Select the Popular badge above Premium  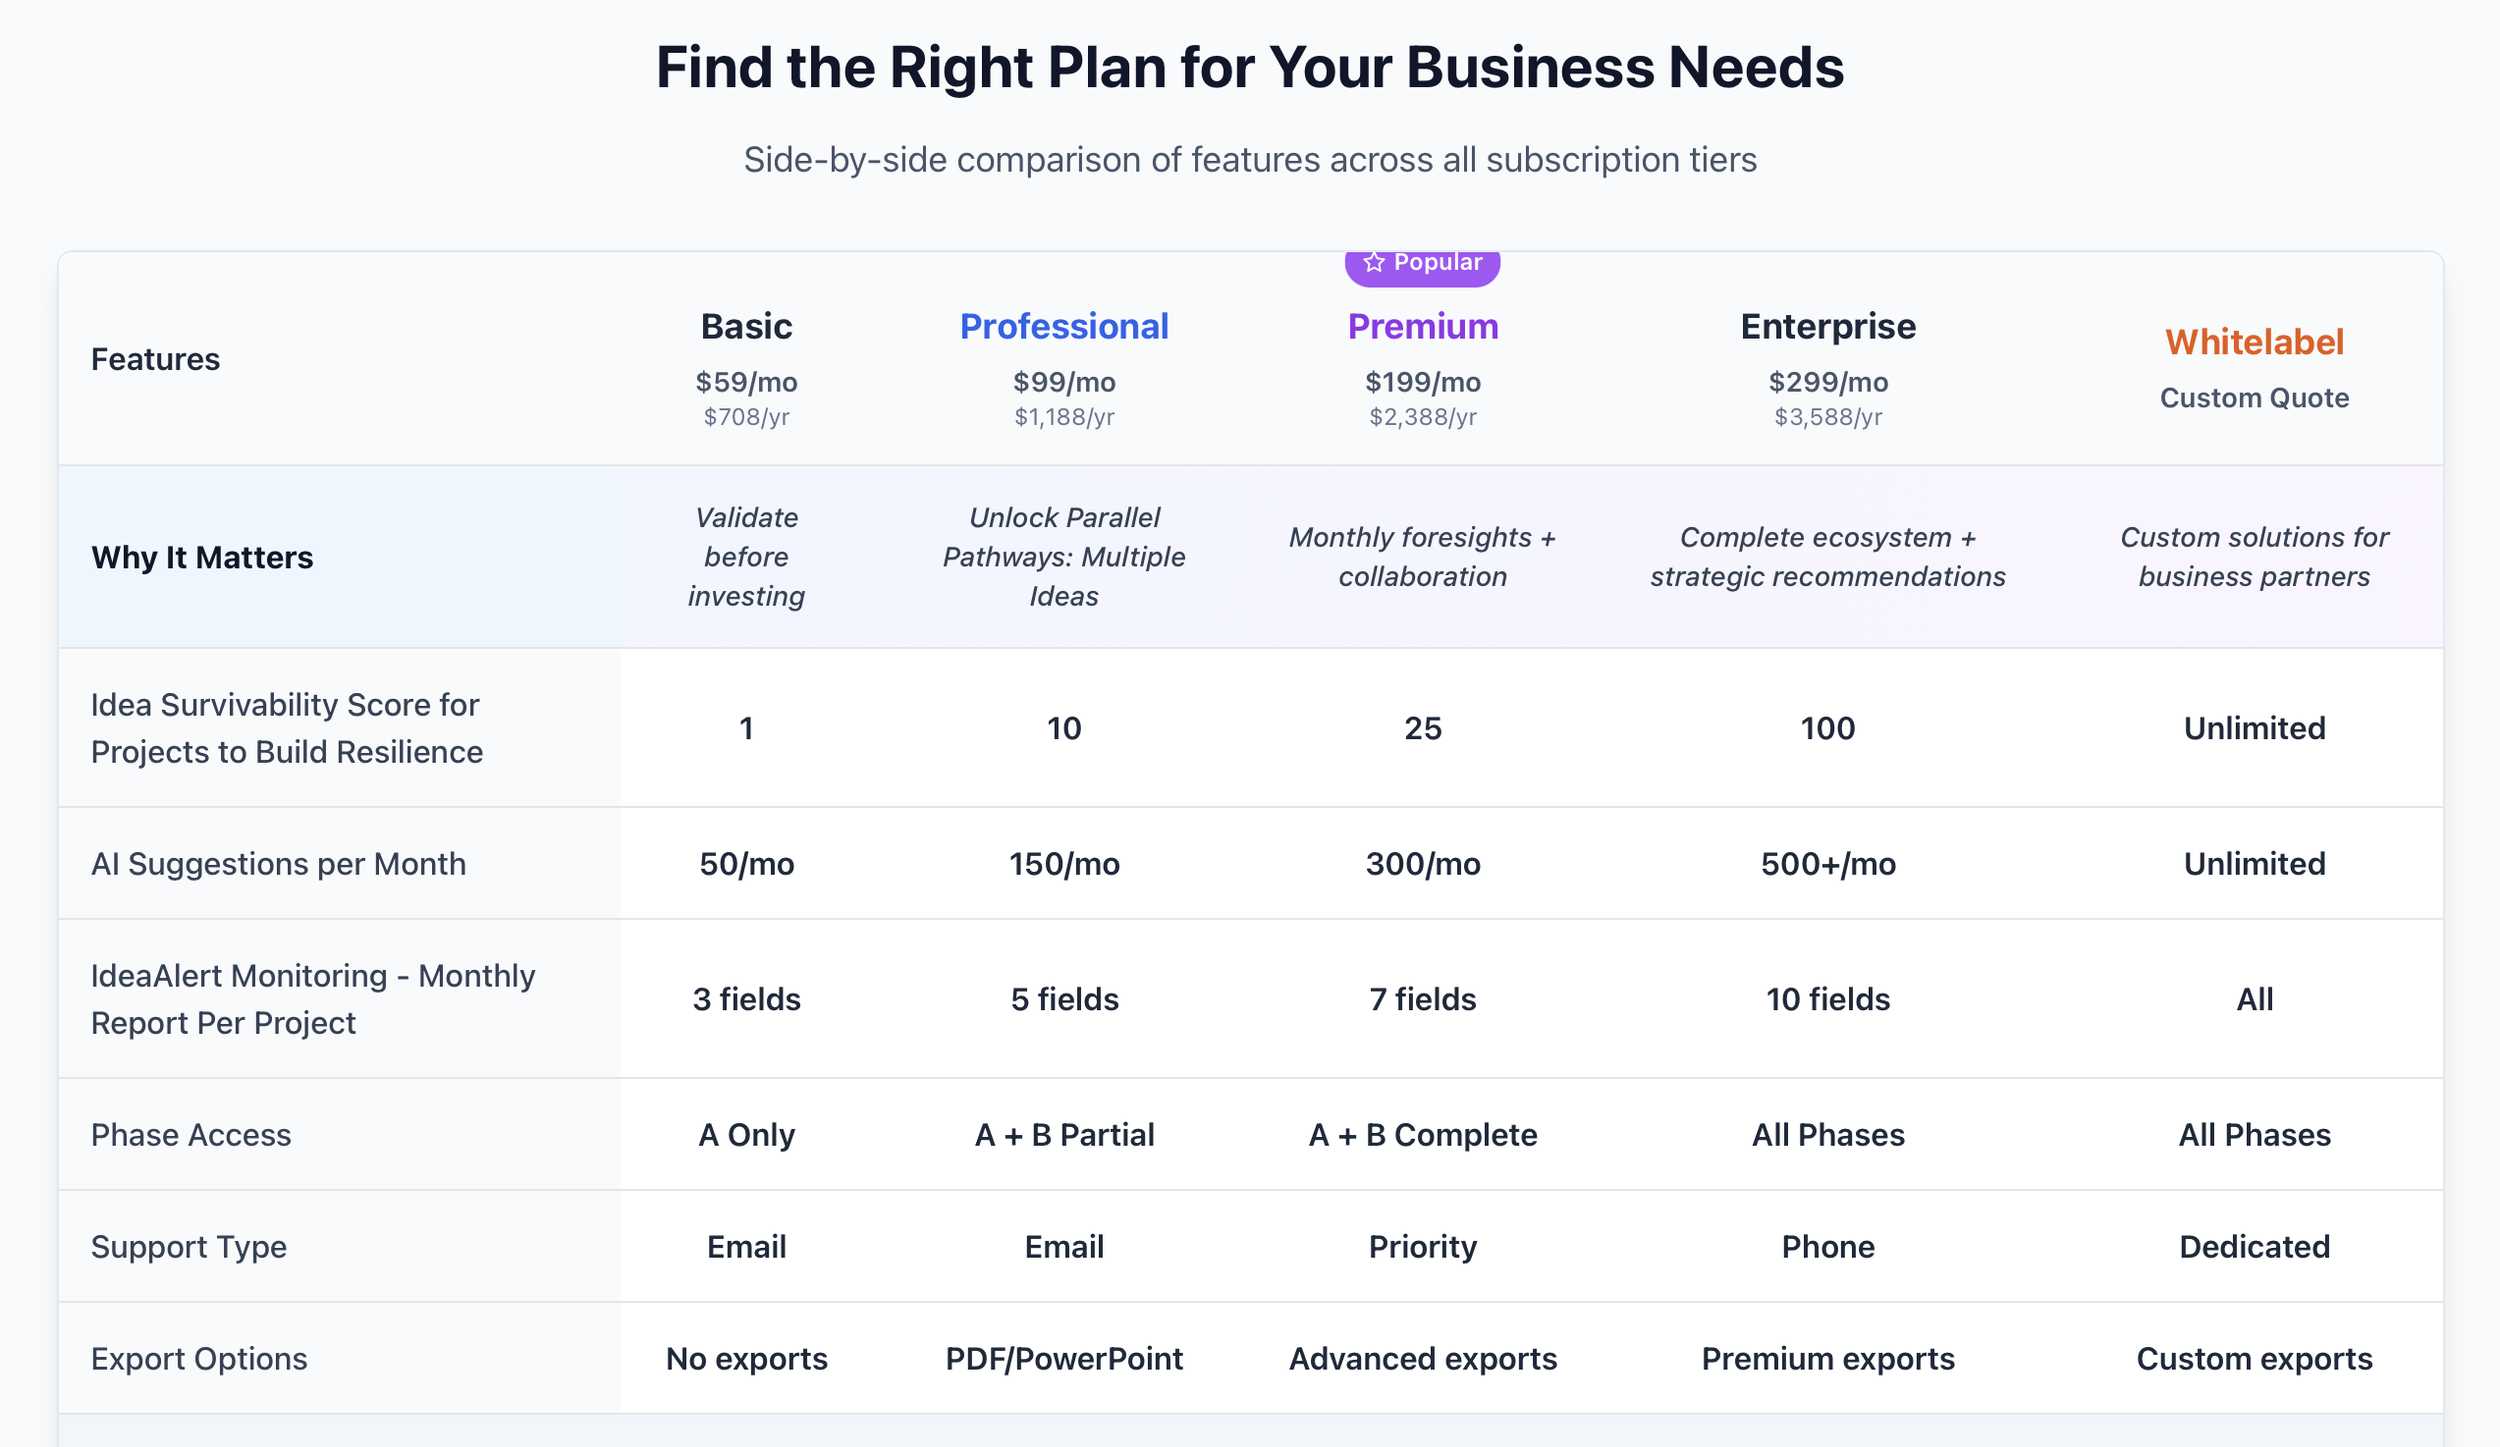(1422, 264)
